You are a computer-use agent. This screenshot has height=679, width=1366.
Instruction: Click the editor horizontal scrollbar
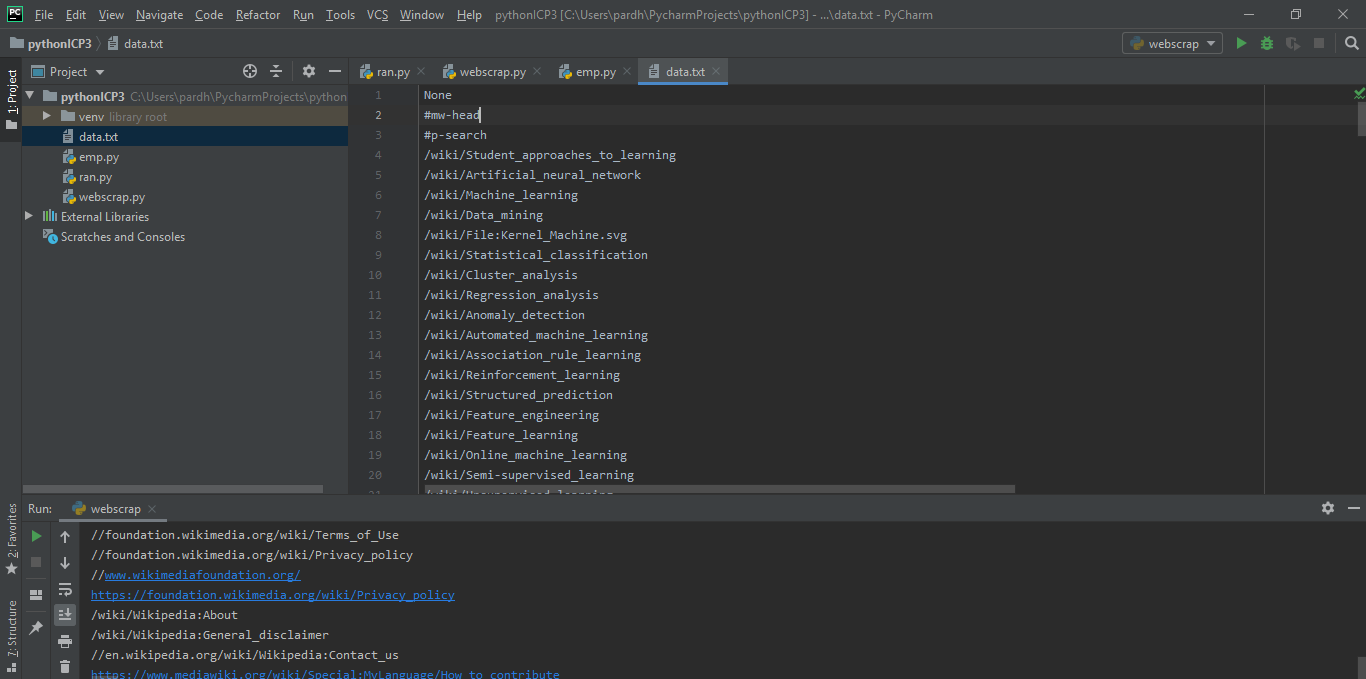pos(720,489)
